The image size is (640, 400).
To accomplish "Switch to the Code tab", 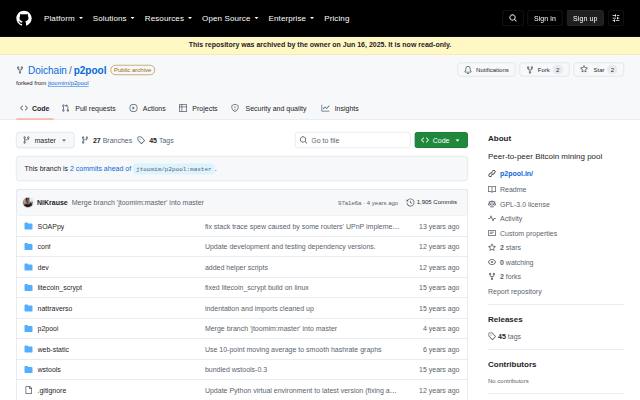I will 35,109.
